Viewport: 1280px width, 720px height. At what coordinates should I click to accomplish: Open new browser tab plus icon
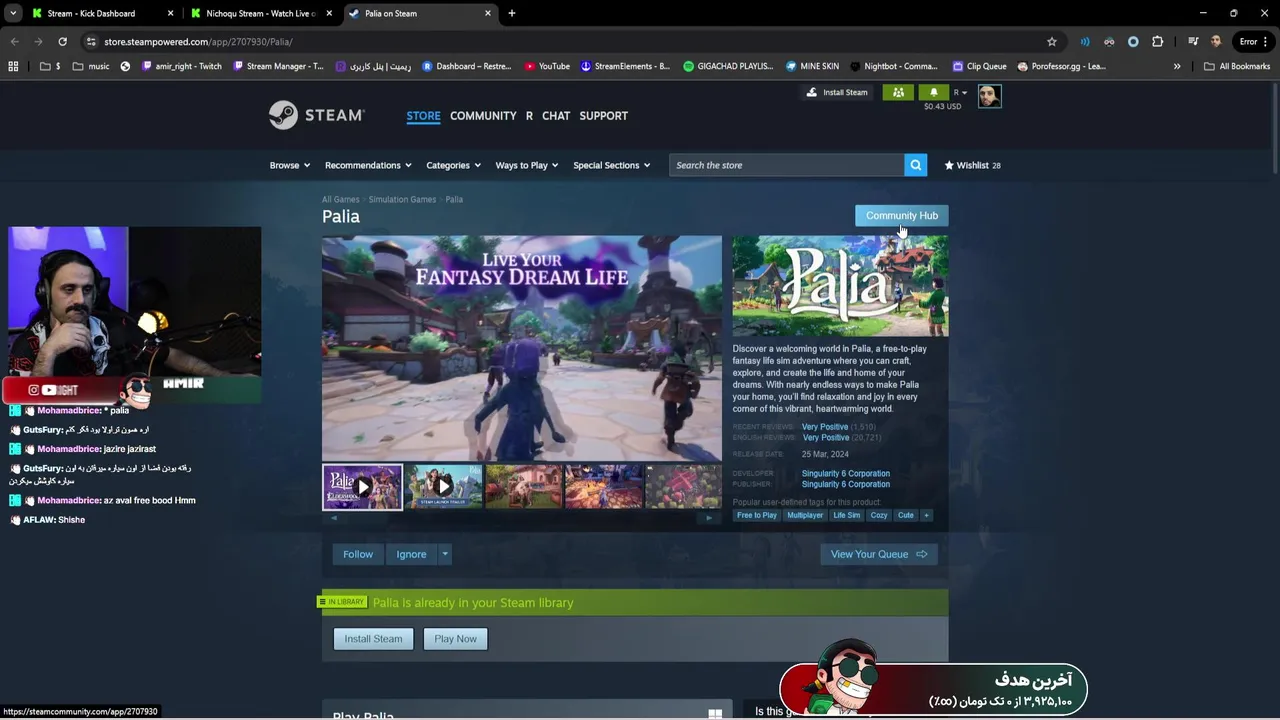click(512, 13)
